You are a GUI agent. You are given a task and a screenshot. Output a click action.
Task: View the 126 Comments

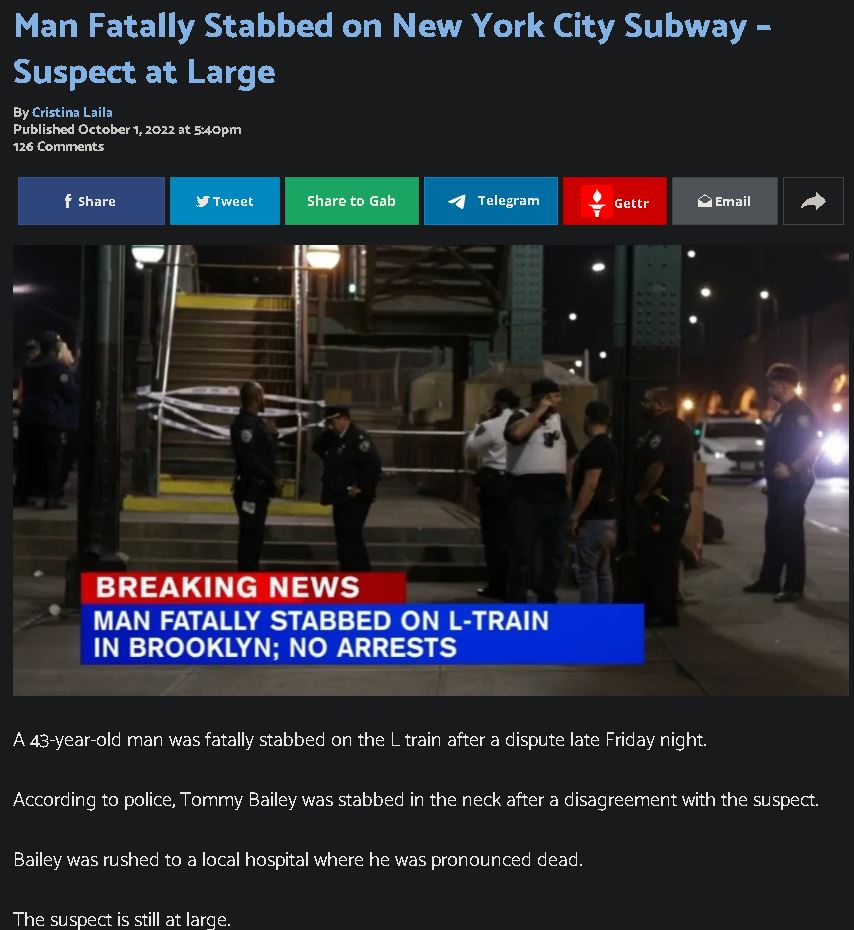click(59, 146)
